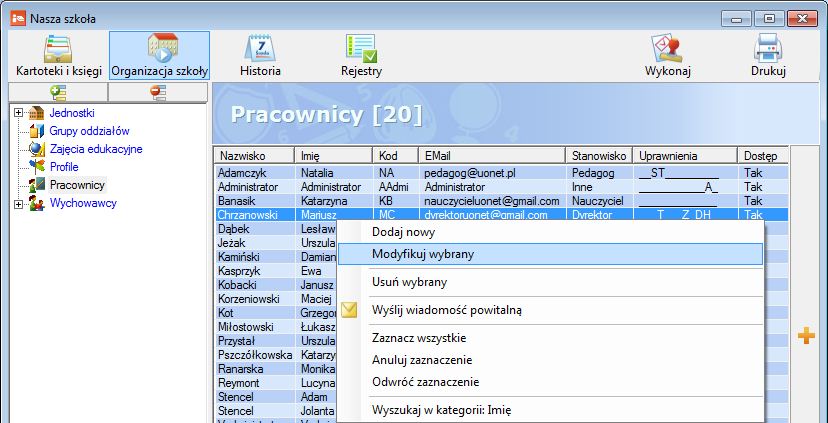Click the Jednostki building icon in tree
This screenshot has height=423, width=828.
click(36, 113)
